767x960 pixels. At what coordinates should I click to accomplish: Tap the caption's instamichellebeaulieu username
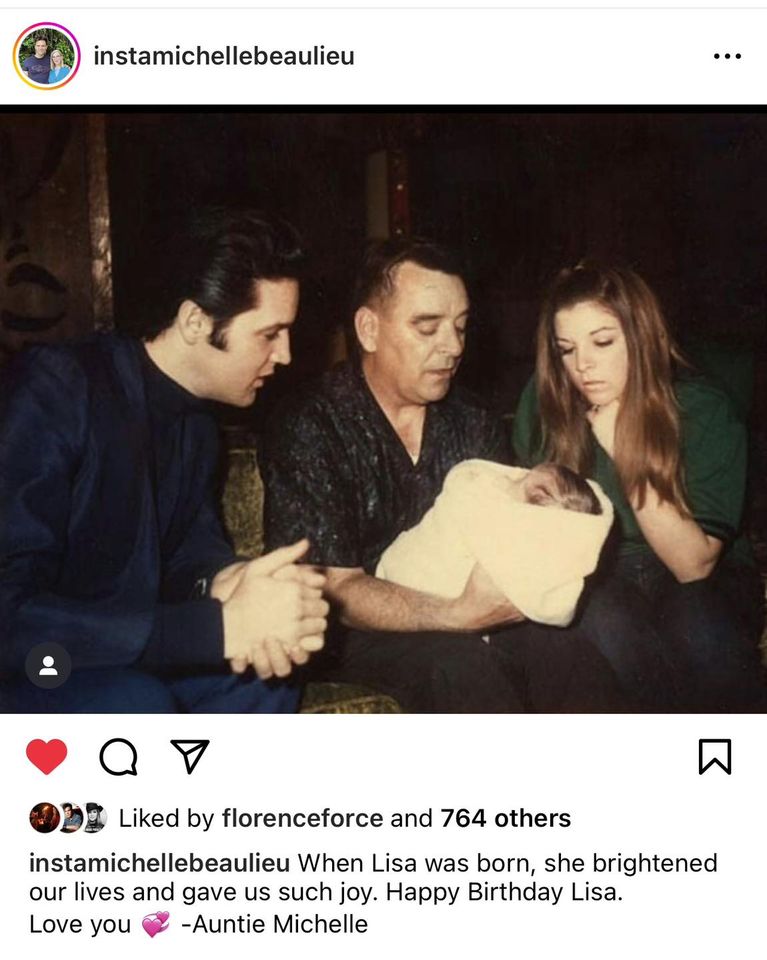159,863
